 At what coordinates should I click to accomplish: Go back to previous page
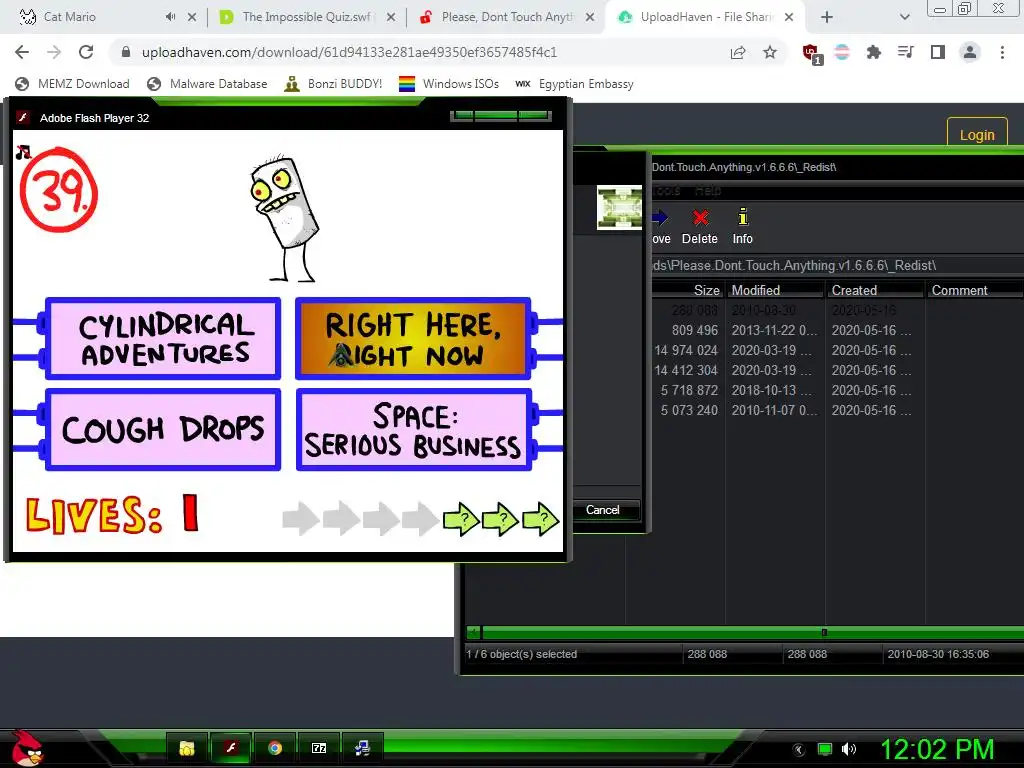click(22, 52)
